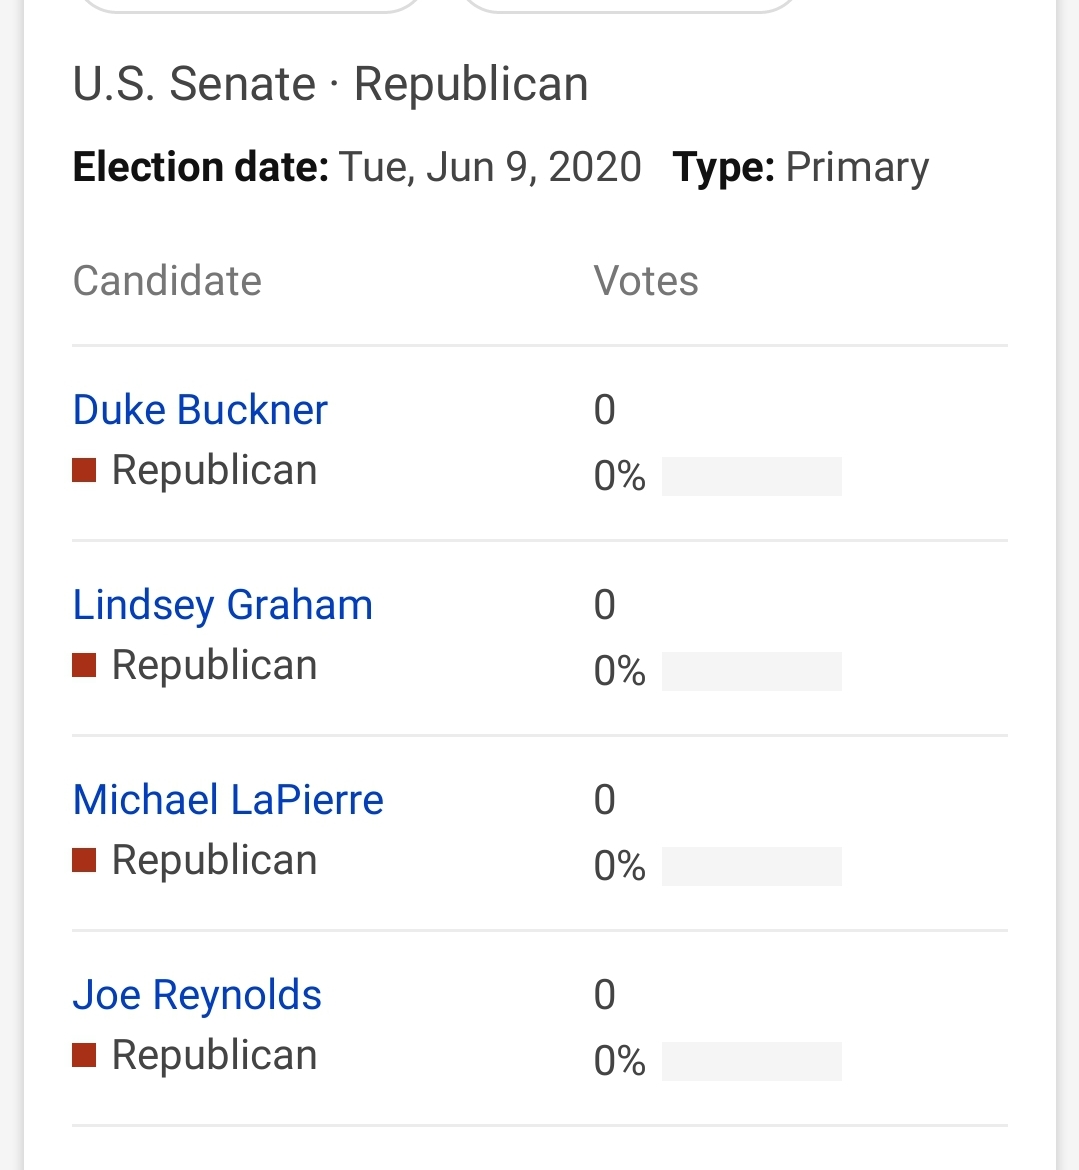Click the Type: Primary label
The height and width of the screenshot is (1170, 1079).
pyautogui.click(x=801, y=167)
